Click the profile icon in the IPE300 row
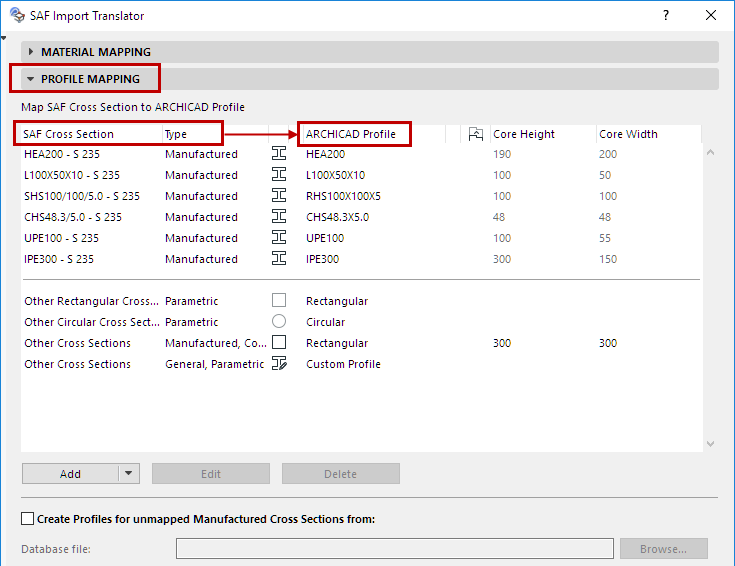Viewport: 735px width, 566px height. tap(279, 258)
